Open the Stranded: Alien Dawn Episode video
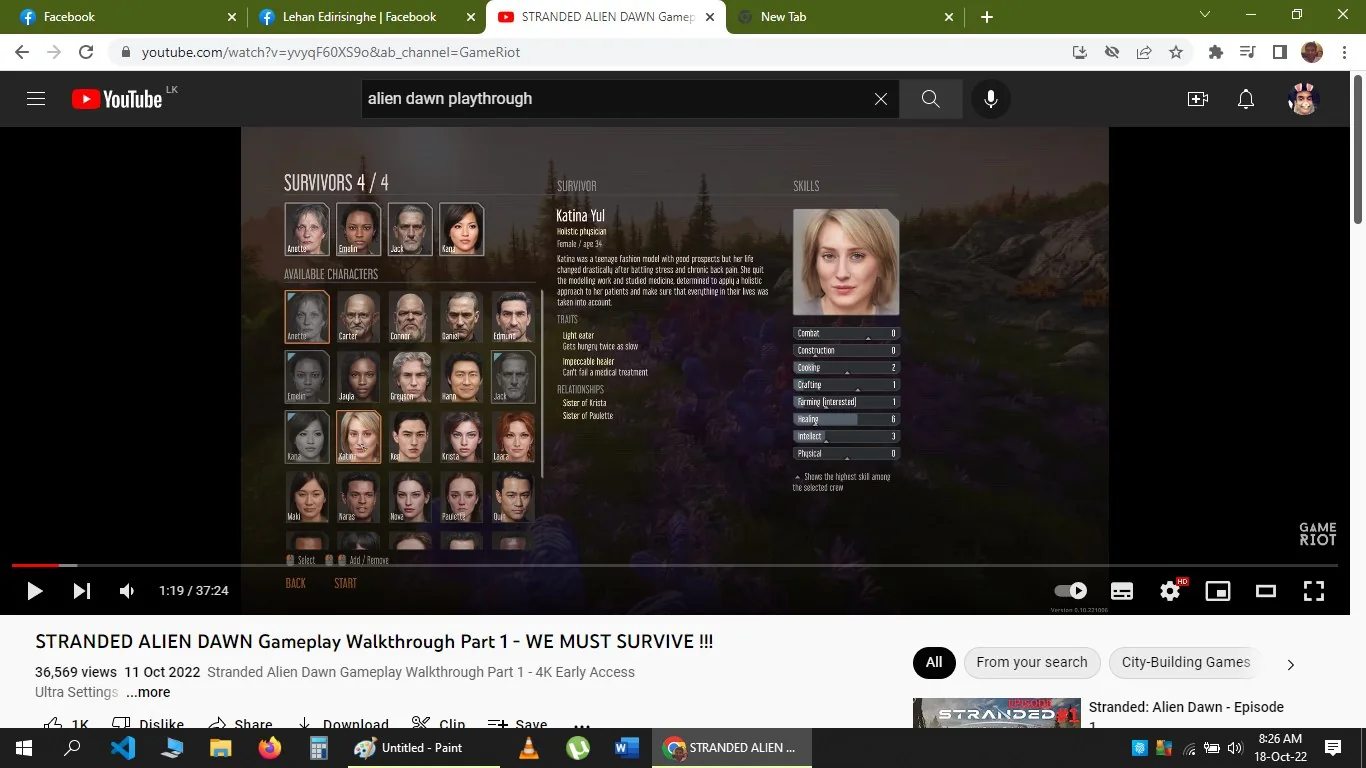The width and height of the screenshot is (1366, 768). [x=1186, y=713]
